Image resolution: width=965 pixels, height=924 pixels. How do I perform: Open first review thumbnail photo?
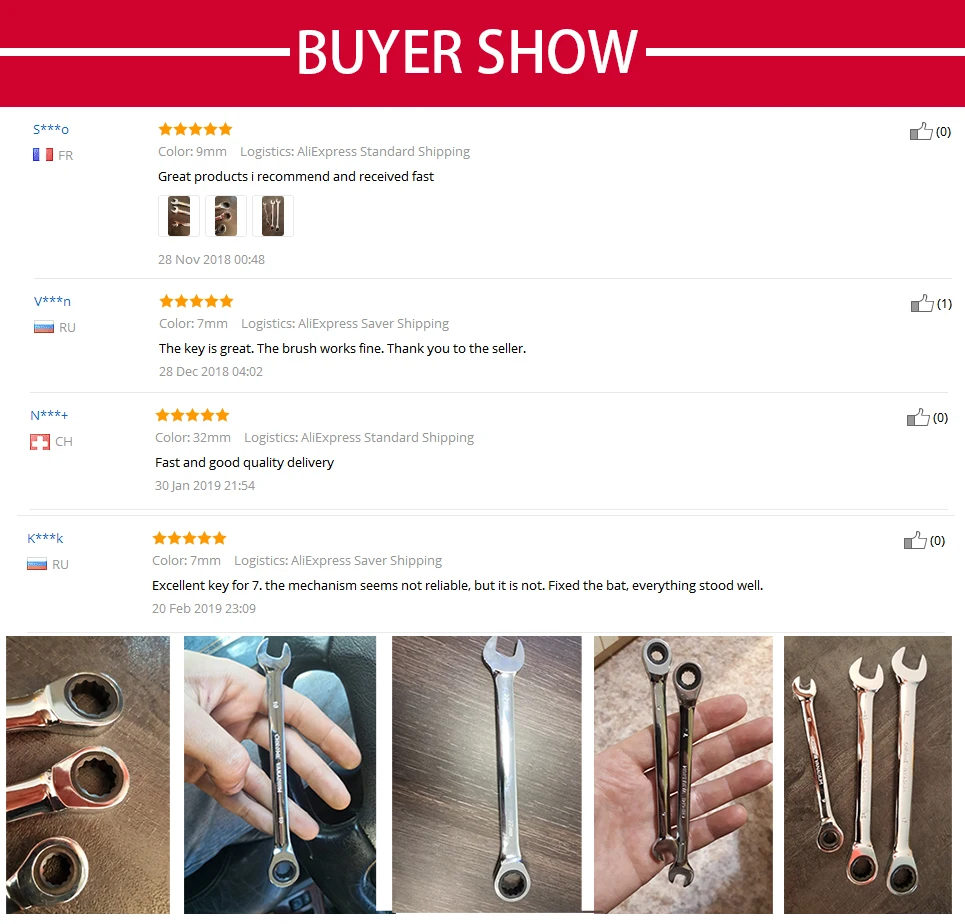click(x=178, y=216)
